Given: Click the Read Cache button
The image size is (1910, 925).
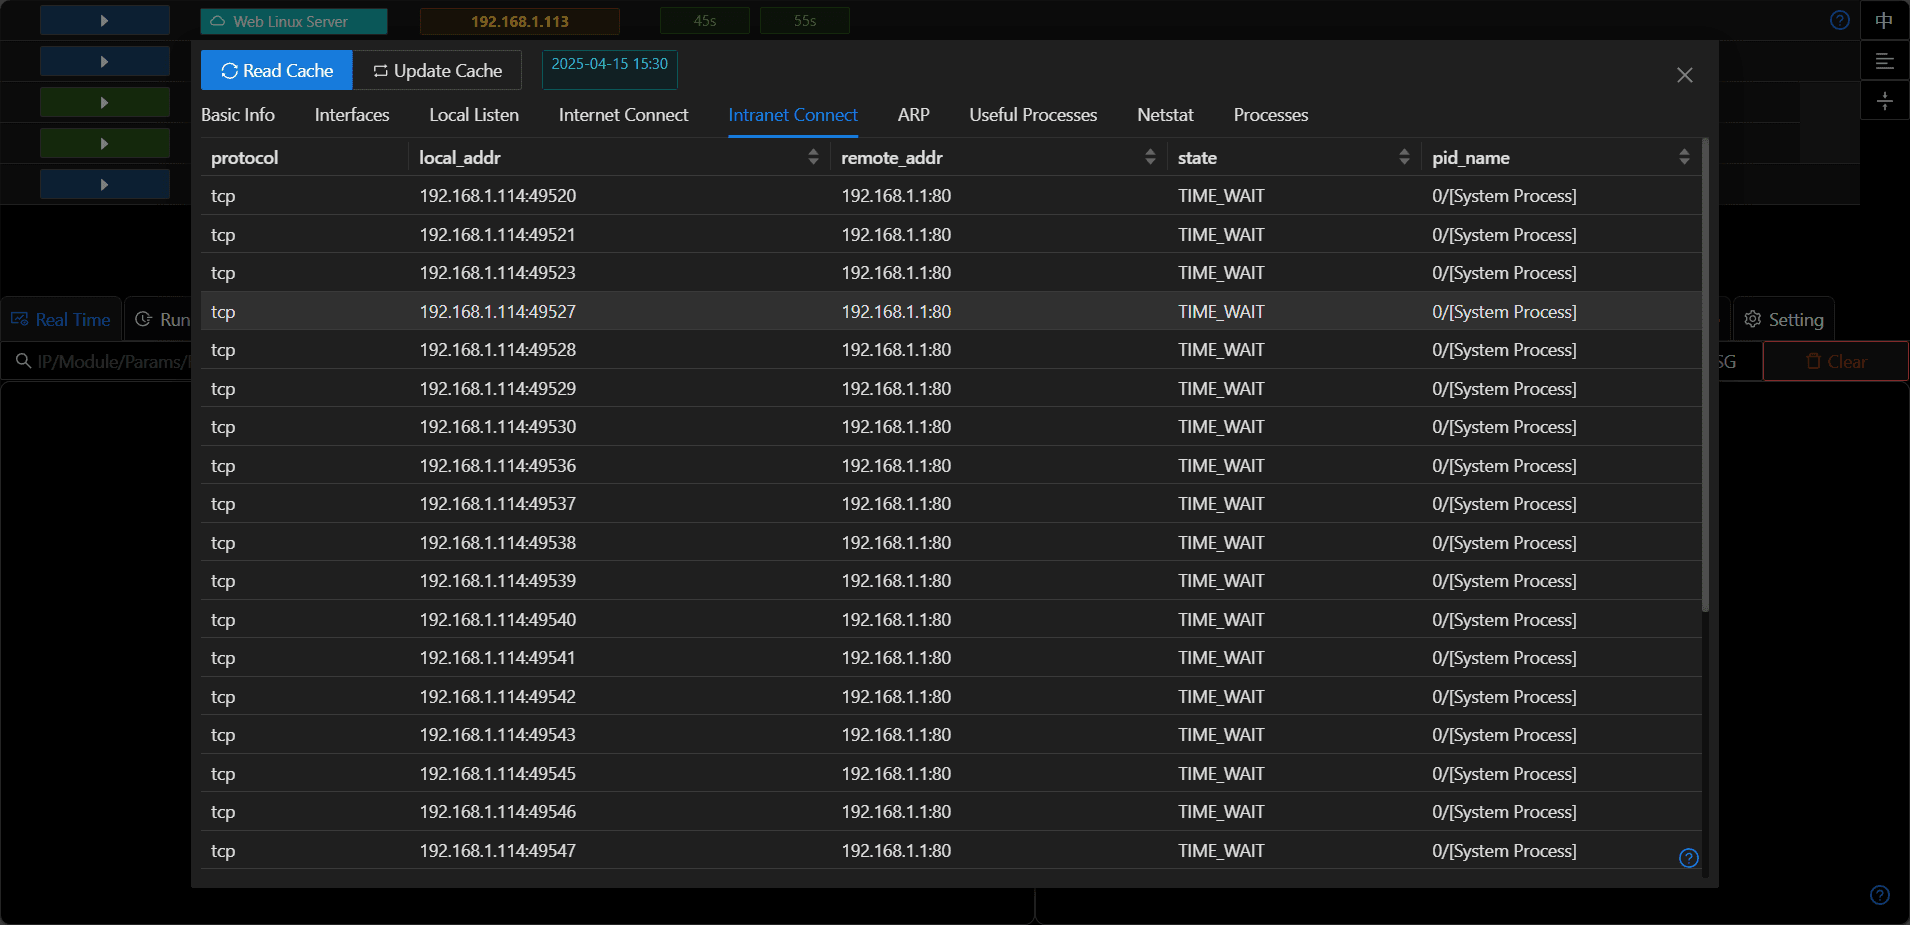Looking at the screenshot, I should [x=277, y=70].
